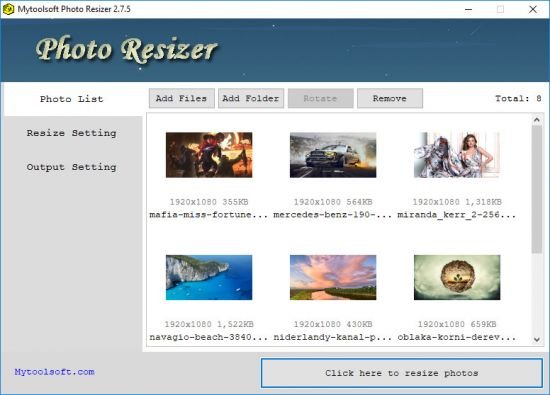
Task: Click the filename text mercedes-benz-190-...
Action: (x=333, y=215)
